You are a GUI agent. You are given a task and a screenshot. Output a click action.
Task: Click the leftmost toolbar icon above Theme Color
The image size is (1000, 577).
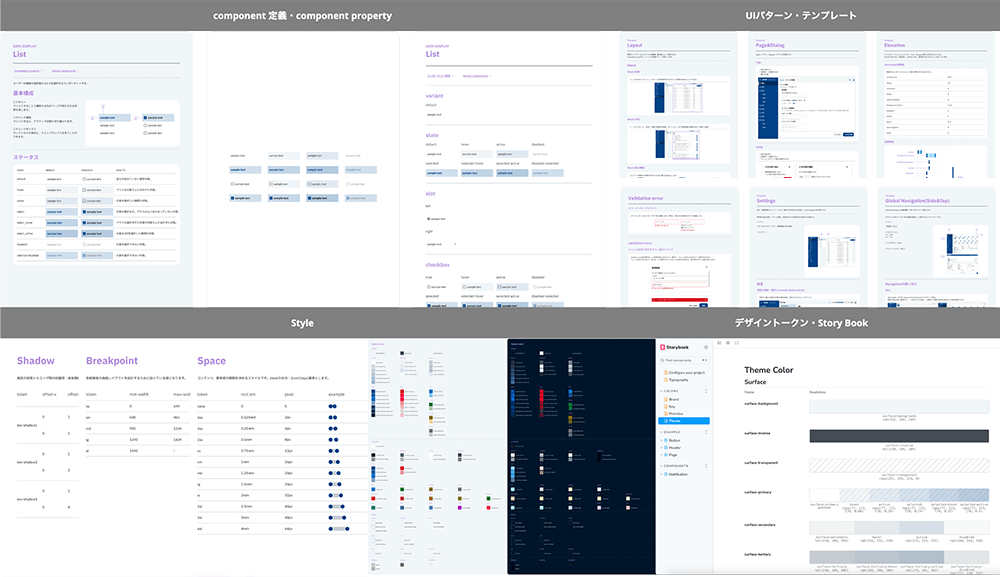tap(719, 343)
